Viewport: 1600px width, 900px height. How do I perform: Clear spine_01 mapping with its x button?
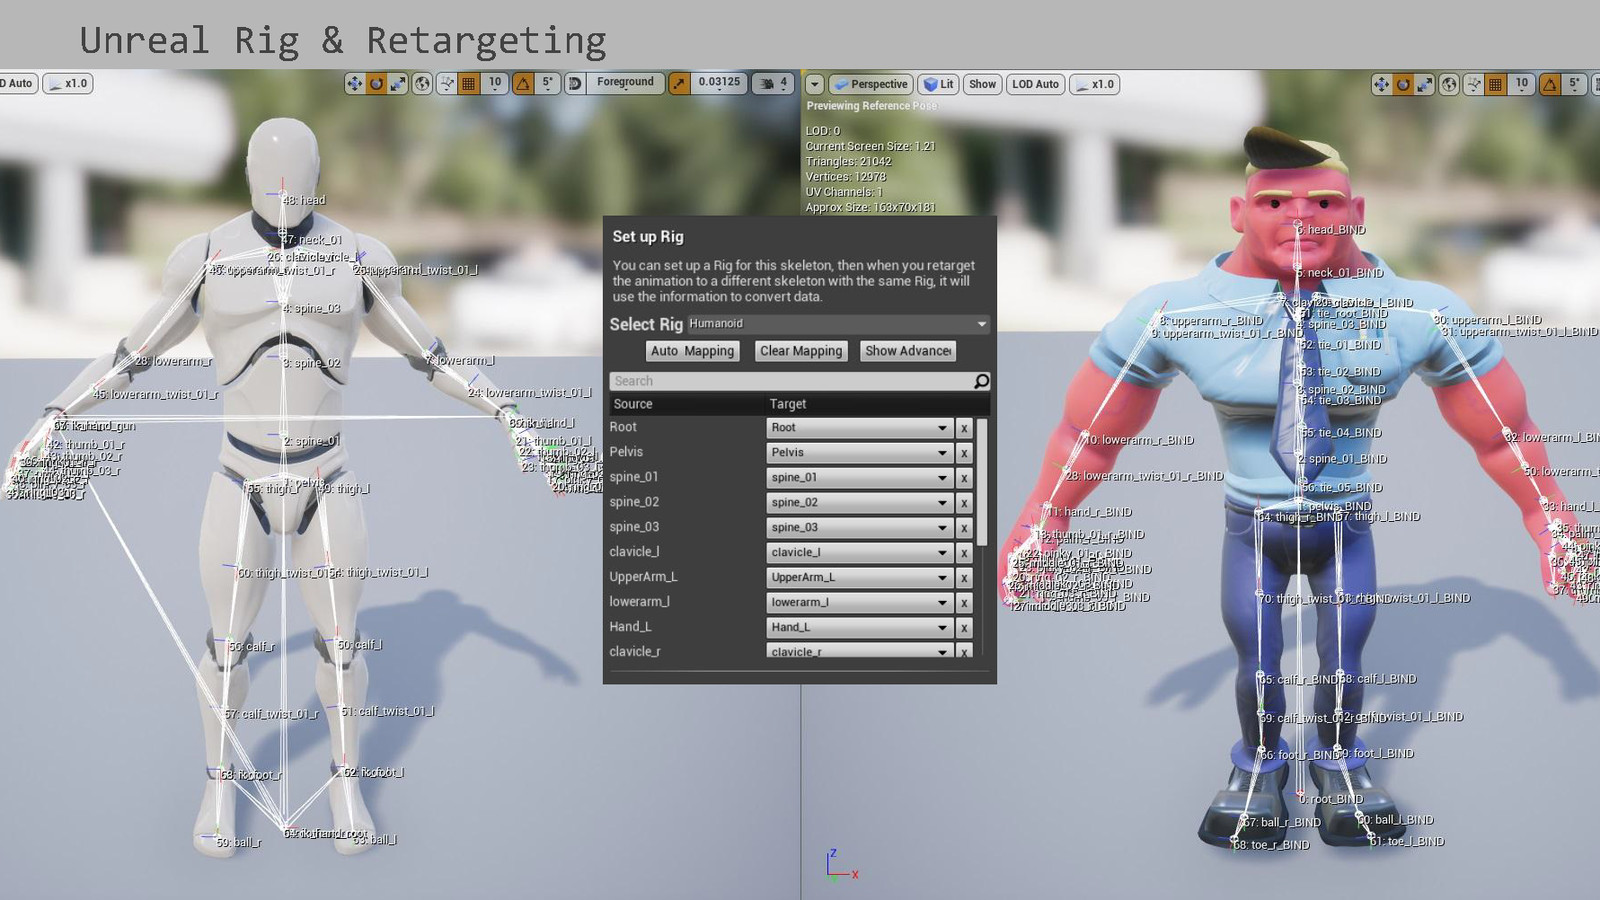coord(964,478)
